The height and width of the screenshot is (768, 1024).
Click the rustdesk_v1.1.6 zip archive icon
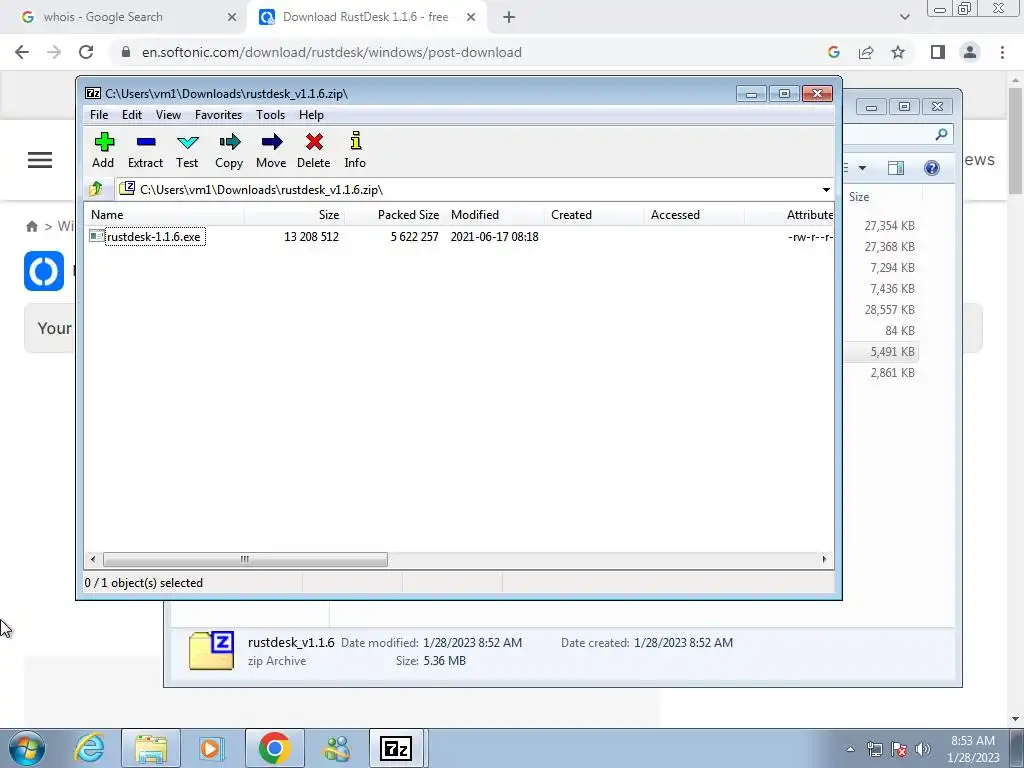click(211, 650)
